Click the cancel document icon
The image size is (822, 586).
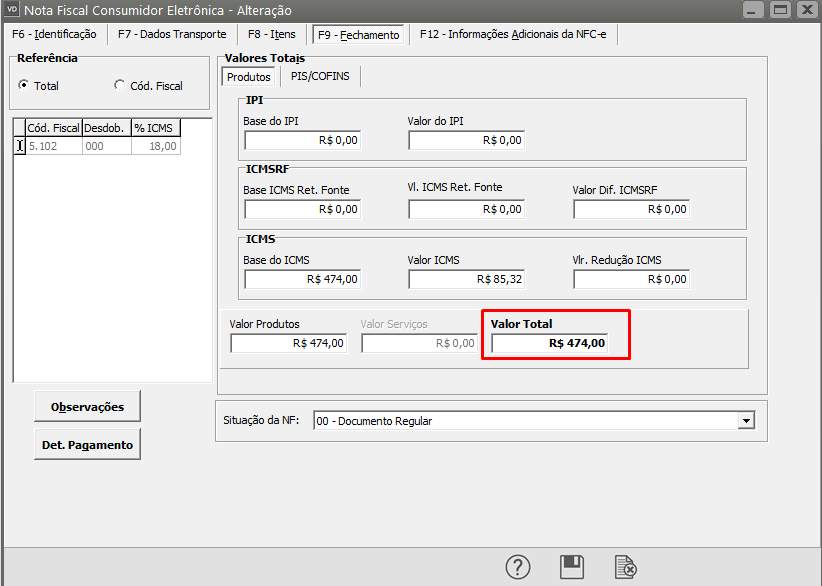point(626,567)
